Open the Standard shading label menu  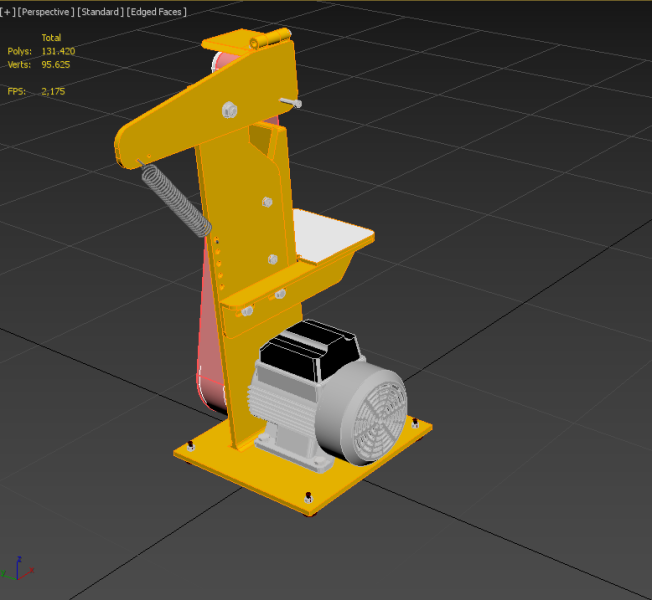[100, 12]
